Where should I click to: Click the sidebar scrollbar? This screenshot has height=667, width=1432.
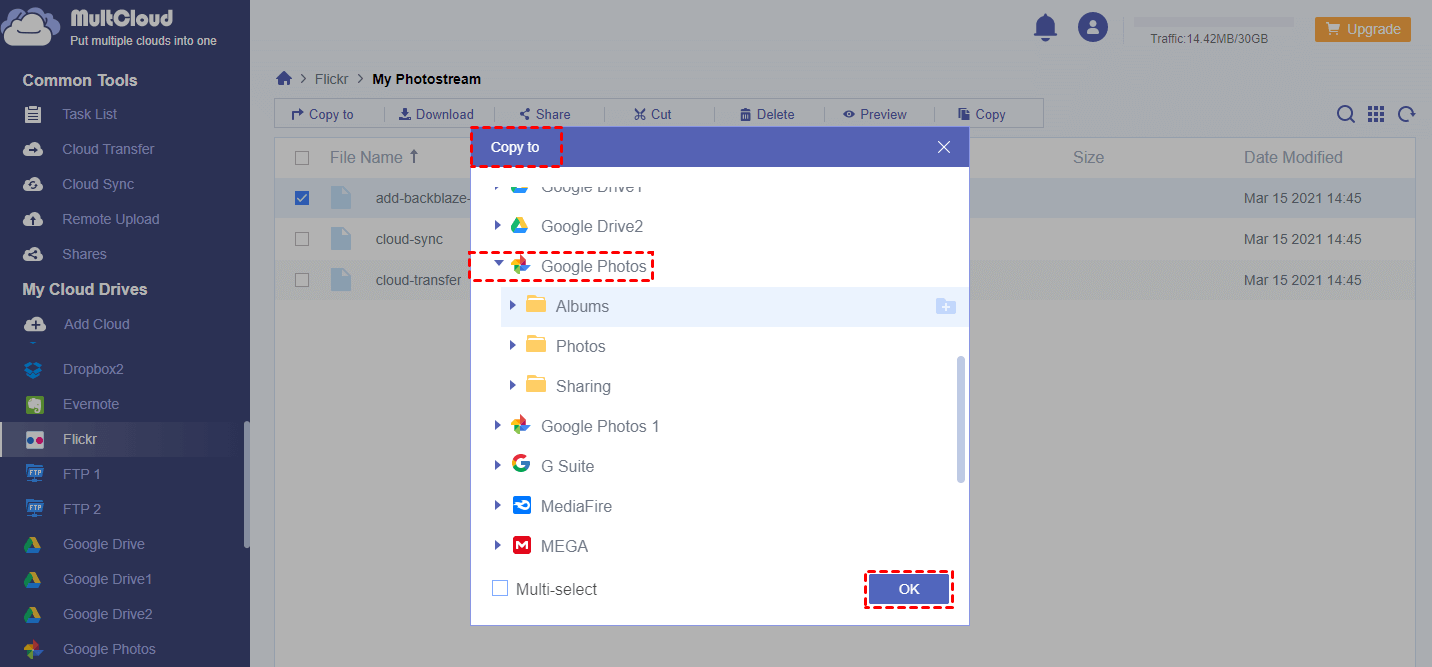point(246,484)
